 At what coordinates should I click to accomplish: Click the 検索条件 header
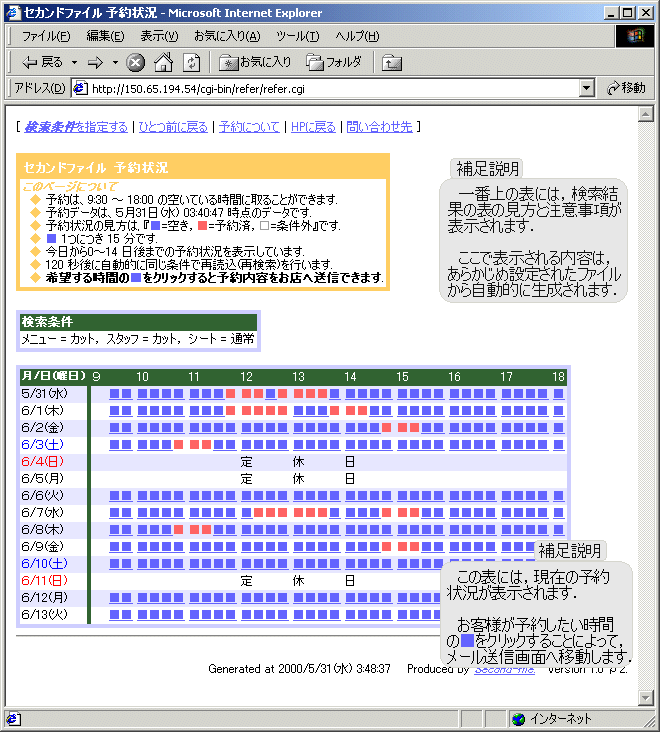click(x=139, y=322)
